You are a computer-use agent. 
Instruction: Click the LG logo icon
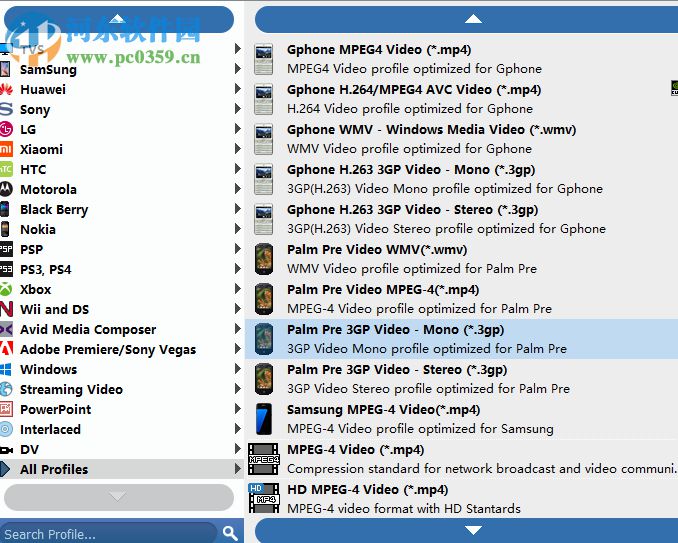coord(6,129)
